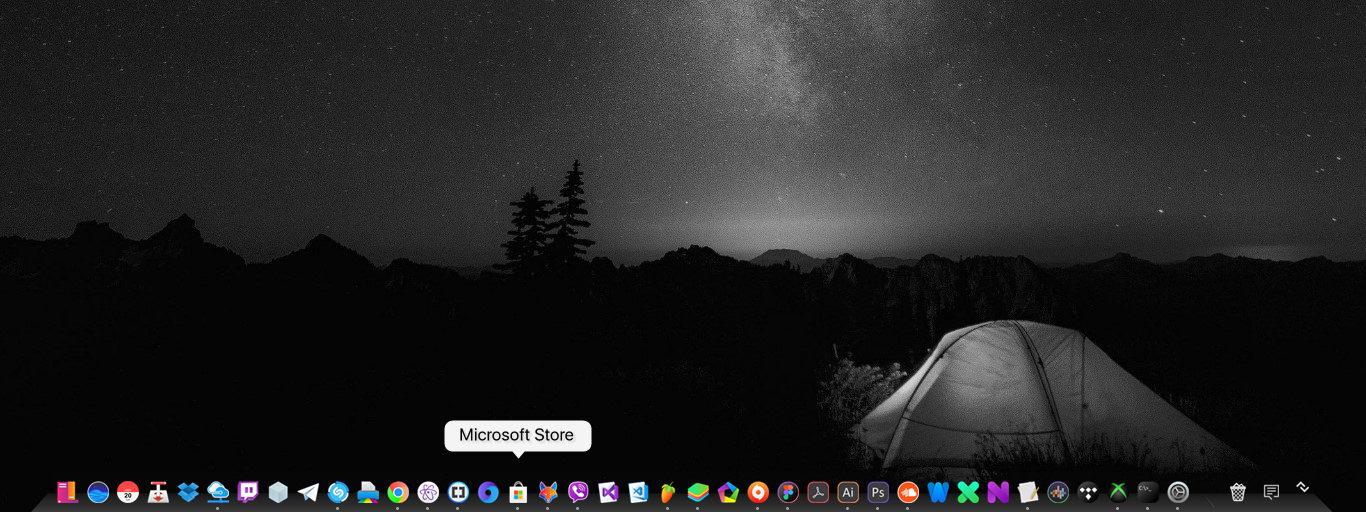Screen dimensions: 1366x512
Task: Launch the blue wave sphere dock app
Action: 98,492
